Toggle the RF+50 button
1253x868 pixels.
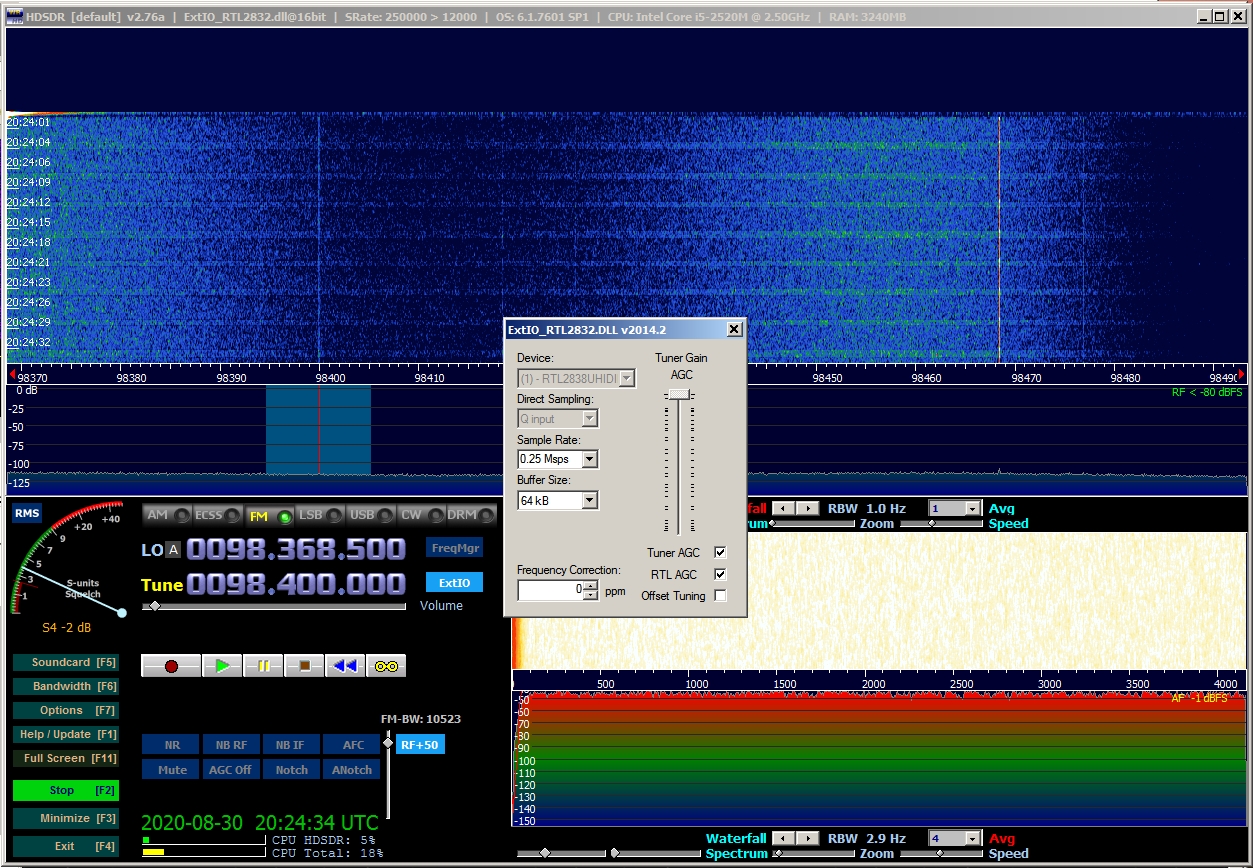[x=420, y=745]
